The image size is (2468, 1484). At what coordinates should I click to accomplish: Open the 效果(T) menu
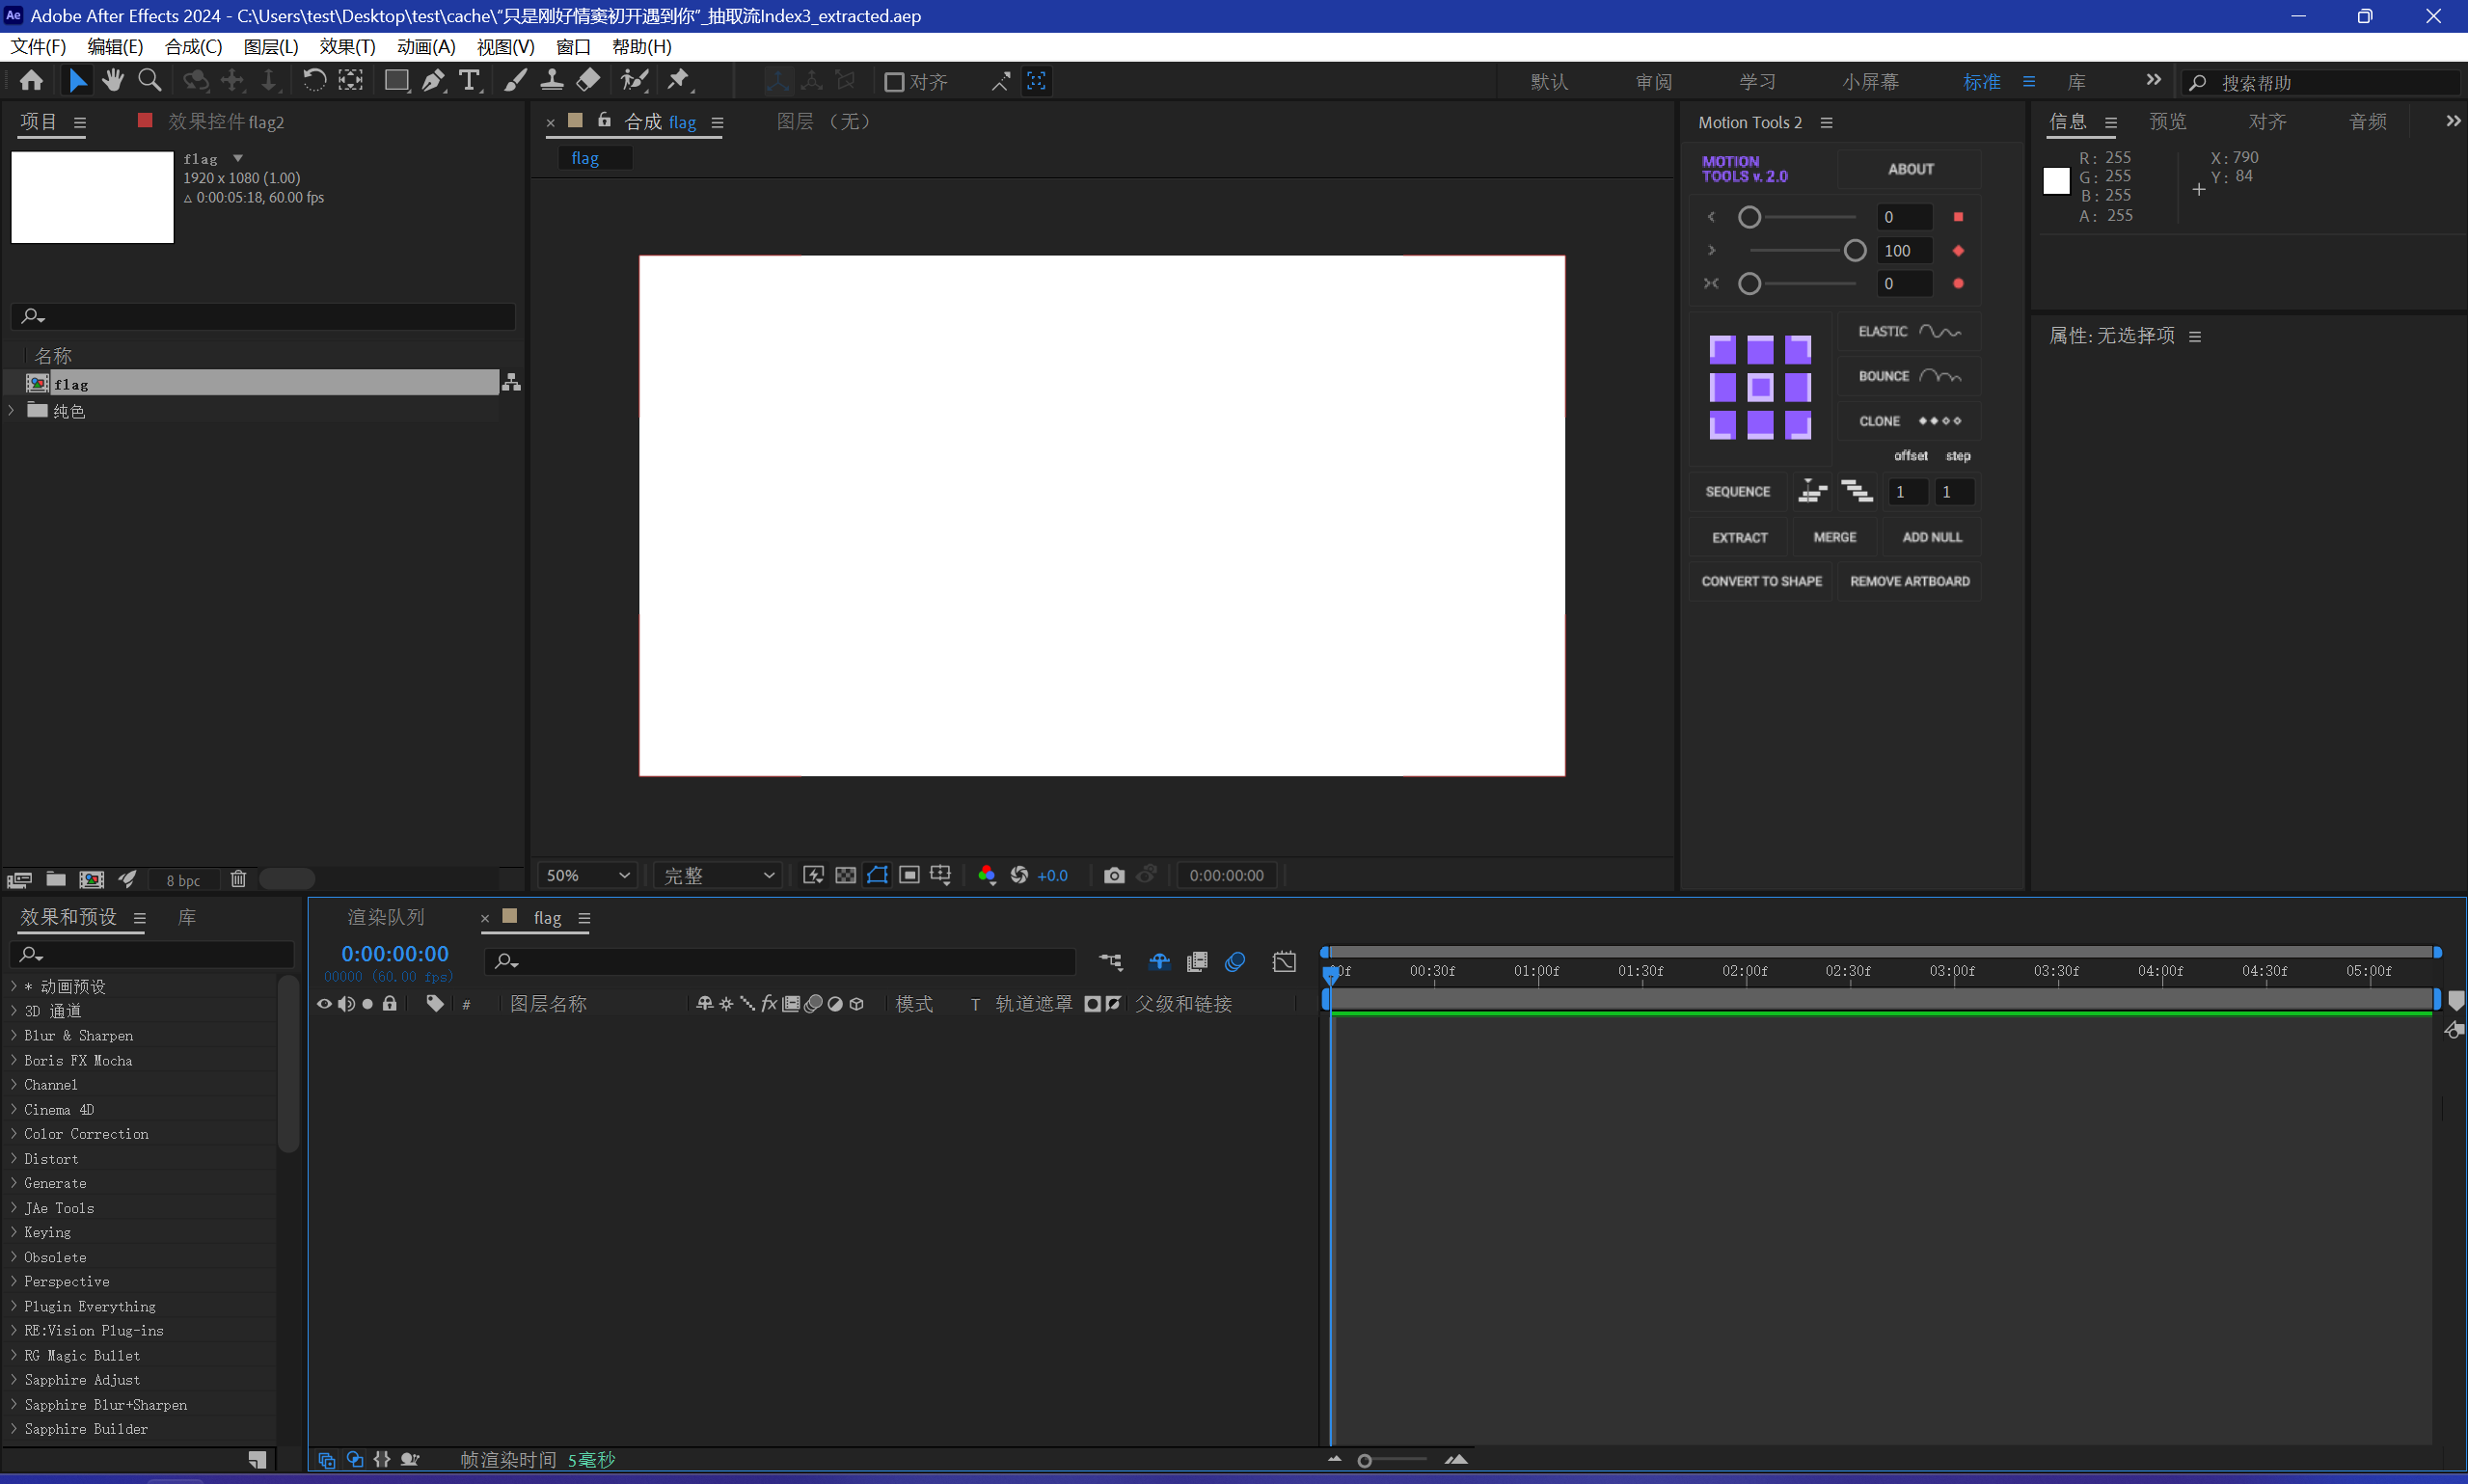click(x=347, y=47)
